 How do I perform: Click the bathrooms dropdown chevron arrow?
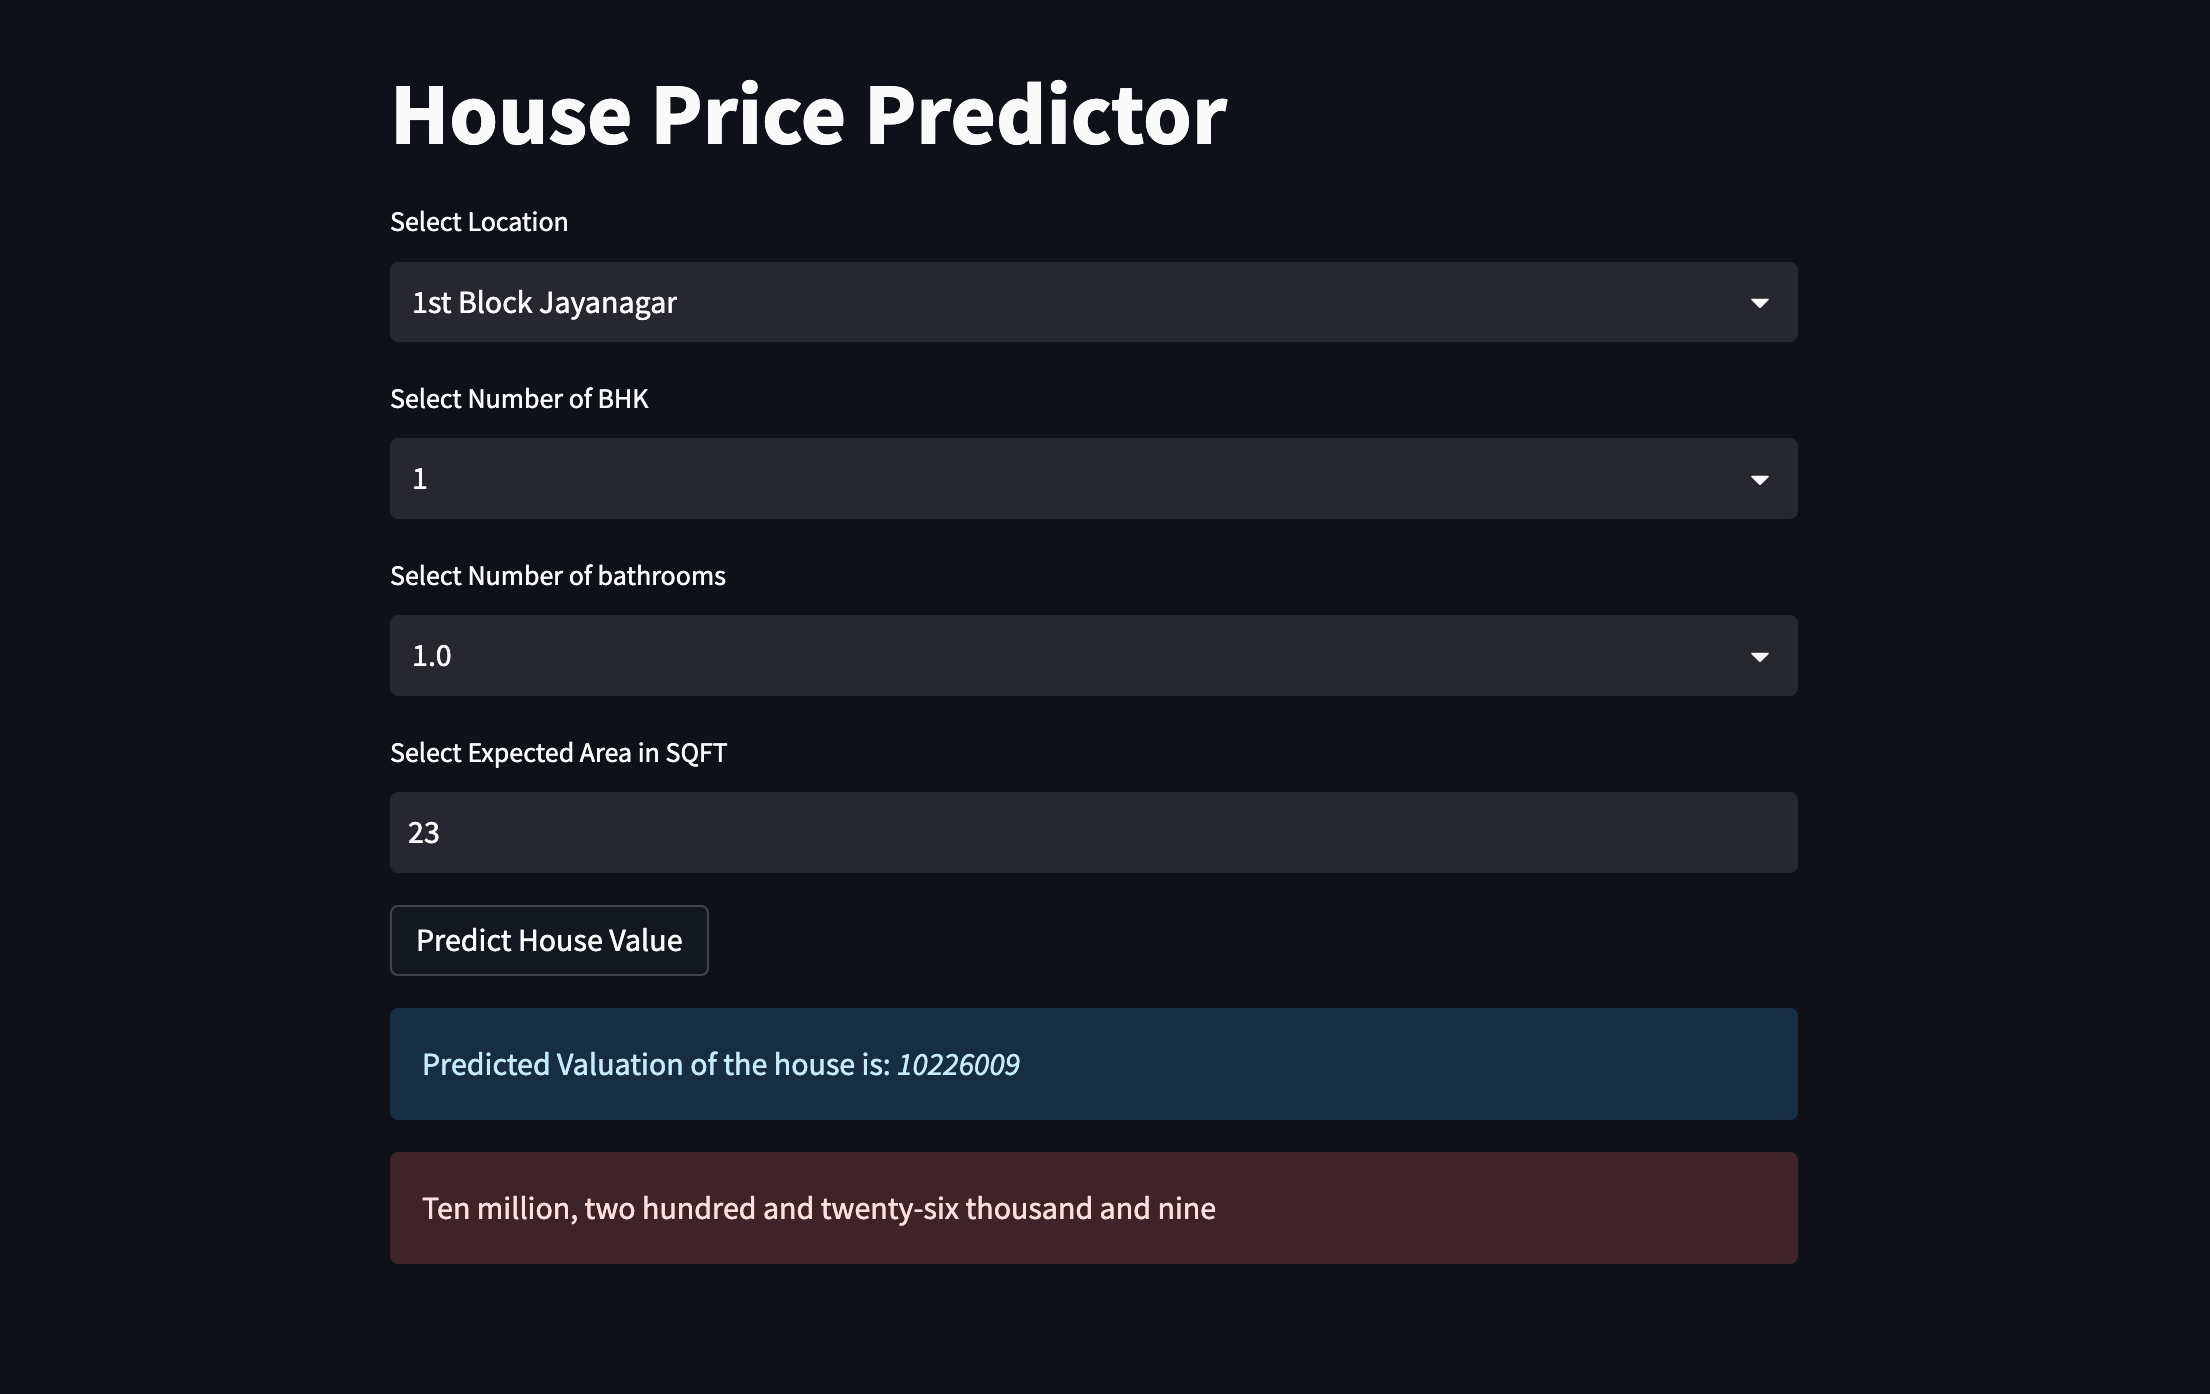(x=1761, y=655)
